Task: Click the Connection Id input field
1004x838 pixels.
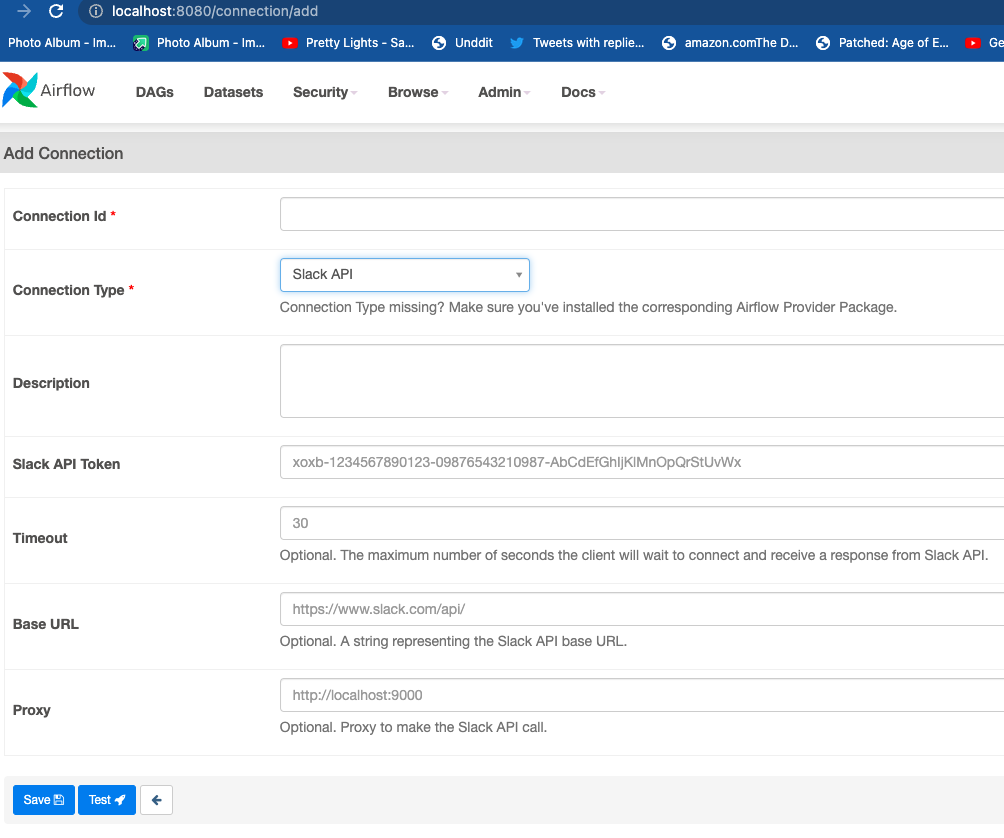Action: [642, 214]
